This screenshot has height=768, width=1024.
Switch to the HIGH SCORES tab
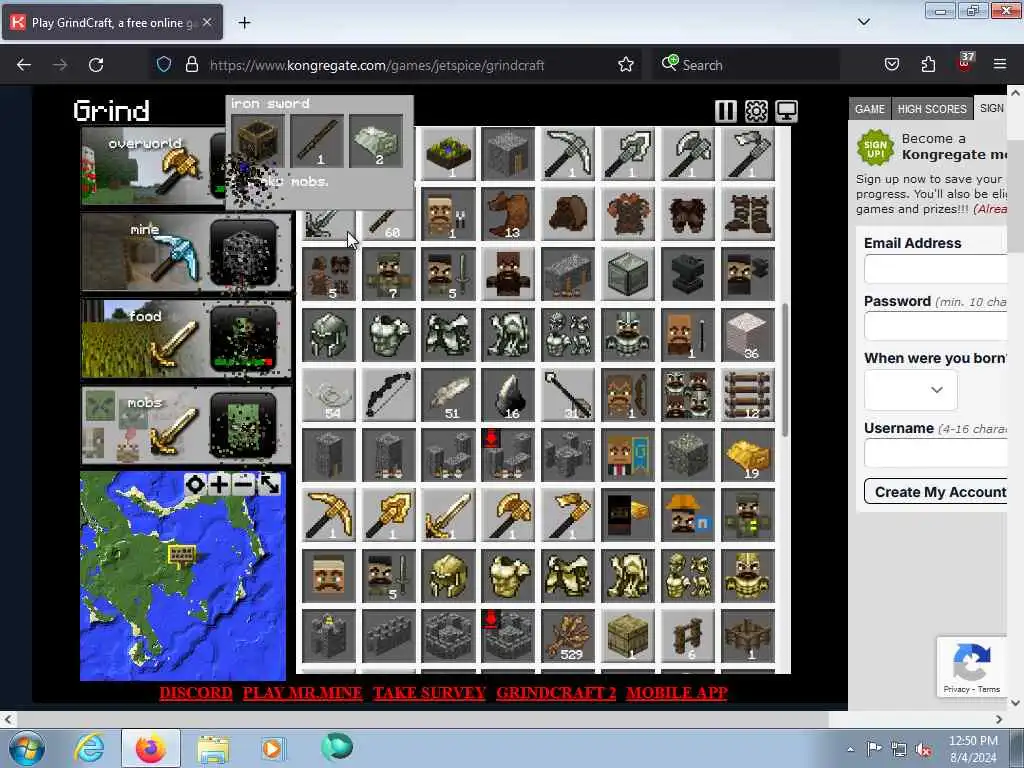932,109
